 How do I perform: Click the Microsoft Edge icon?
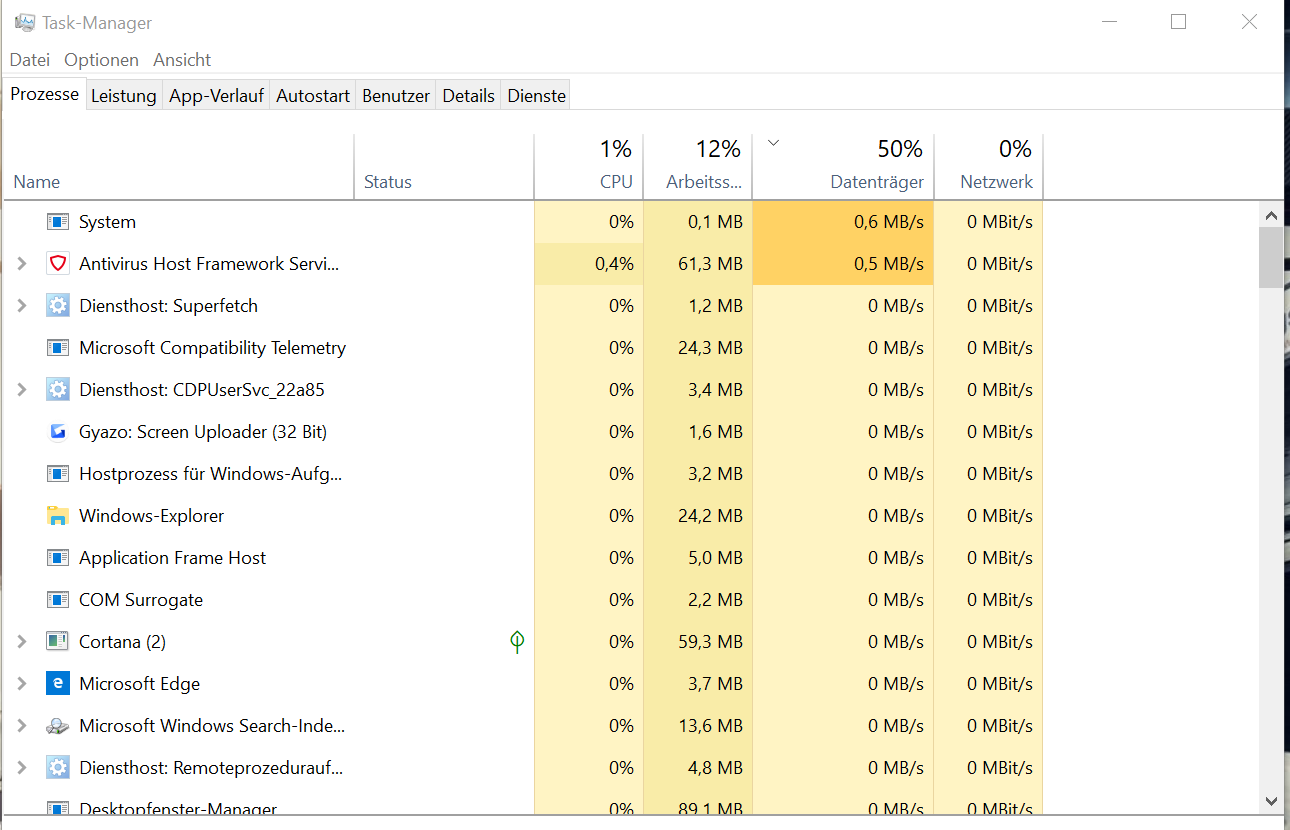pos(58,684)
